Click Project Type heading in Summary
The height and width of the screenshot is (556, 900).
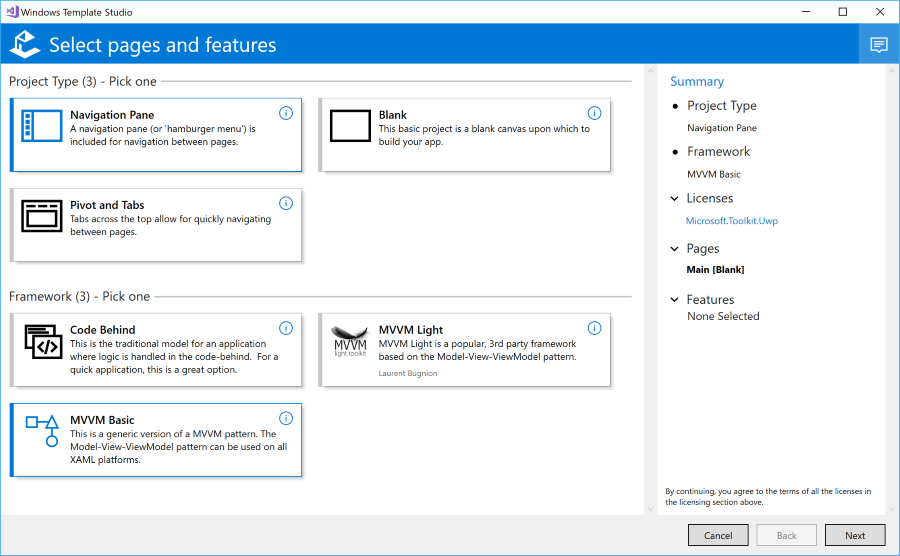[721, 106]
